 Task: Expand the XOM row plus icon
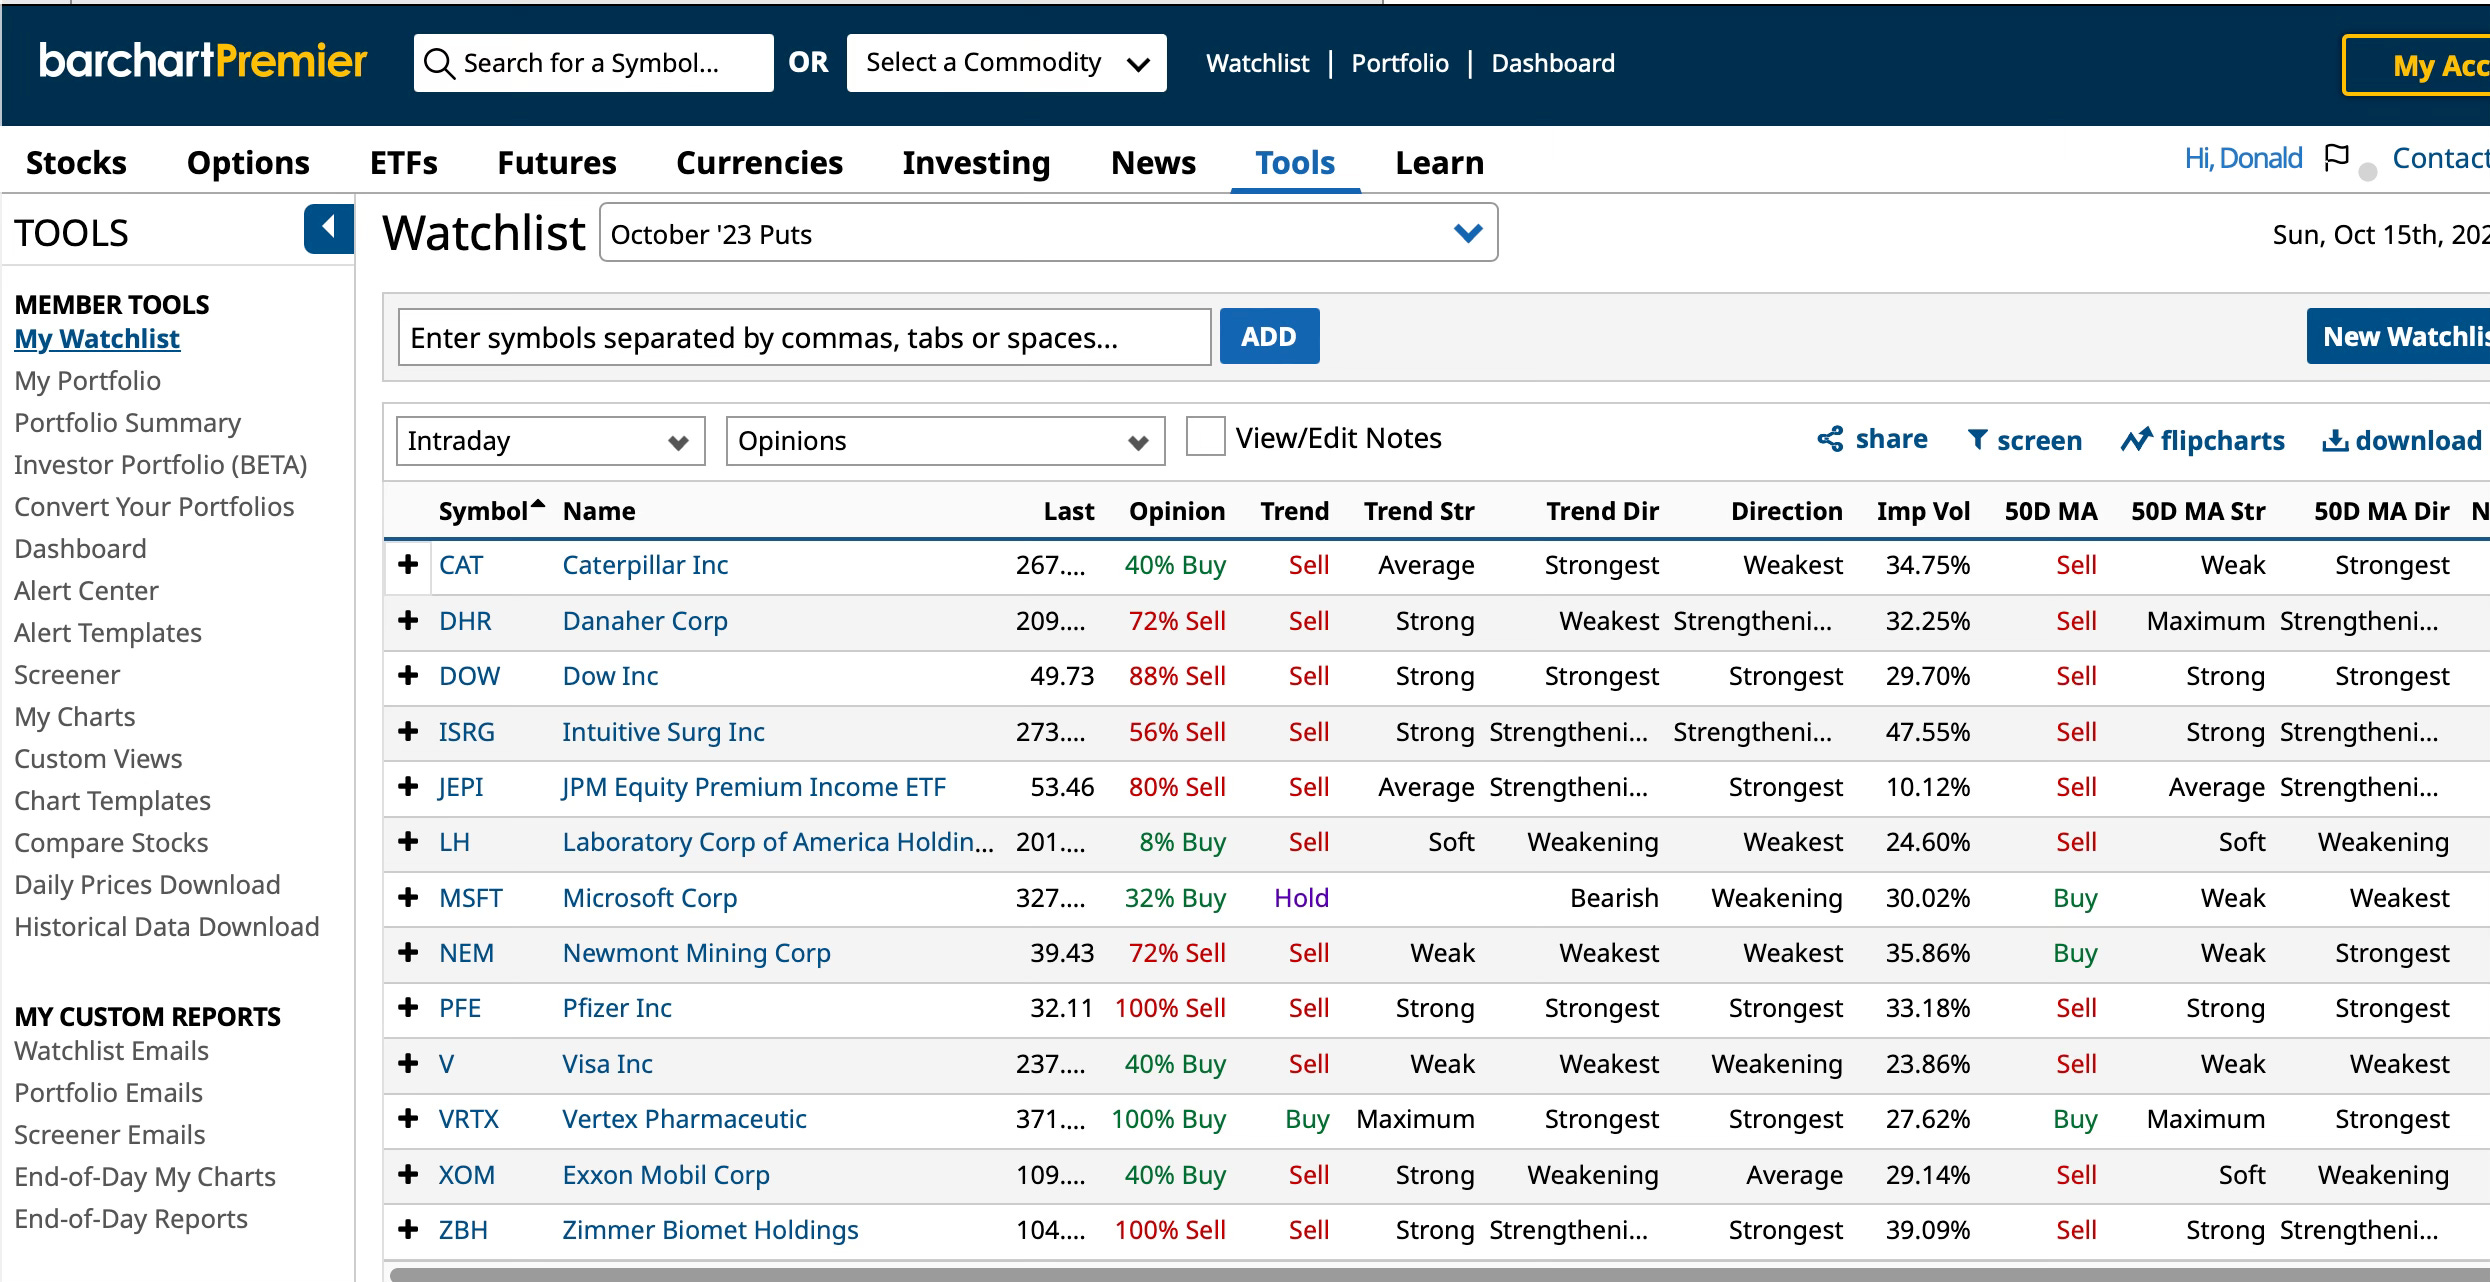tap(408, 1175)
